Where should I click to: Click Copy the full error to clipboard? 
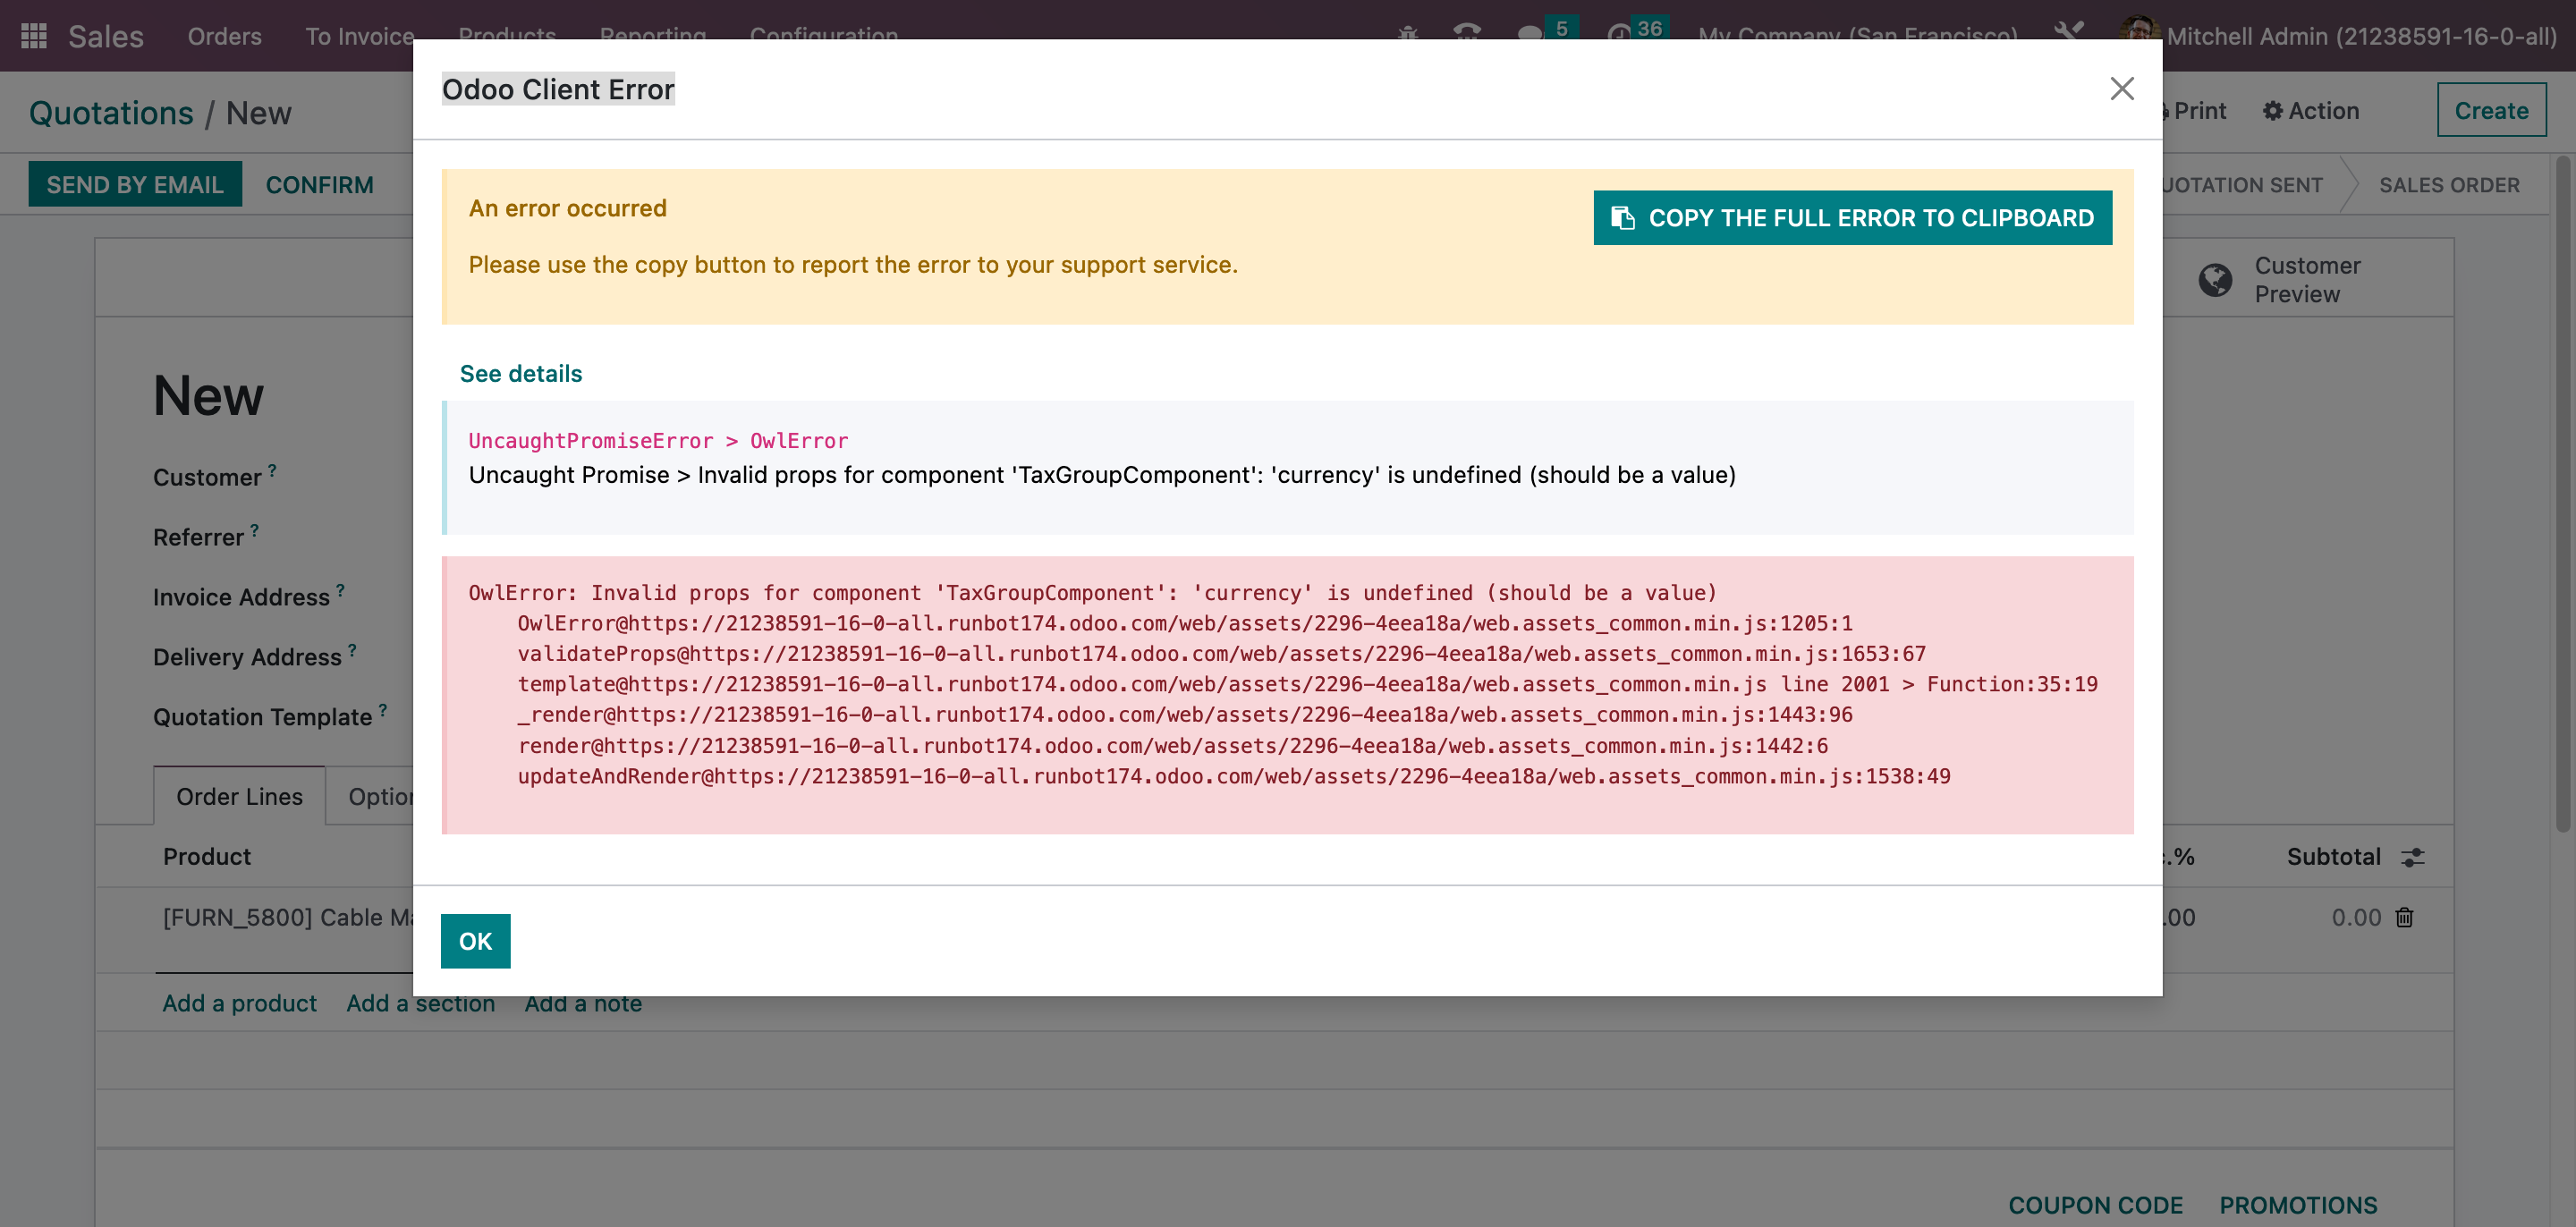click(1852, 218)
